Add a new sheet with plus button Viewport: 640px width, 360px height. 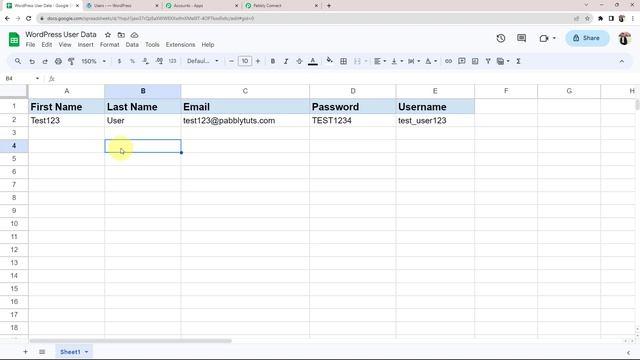25,351
